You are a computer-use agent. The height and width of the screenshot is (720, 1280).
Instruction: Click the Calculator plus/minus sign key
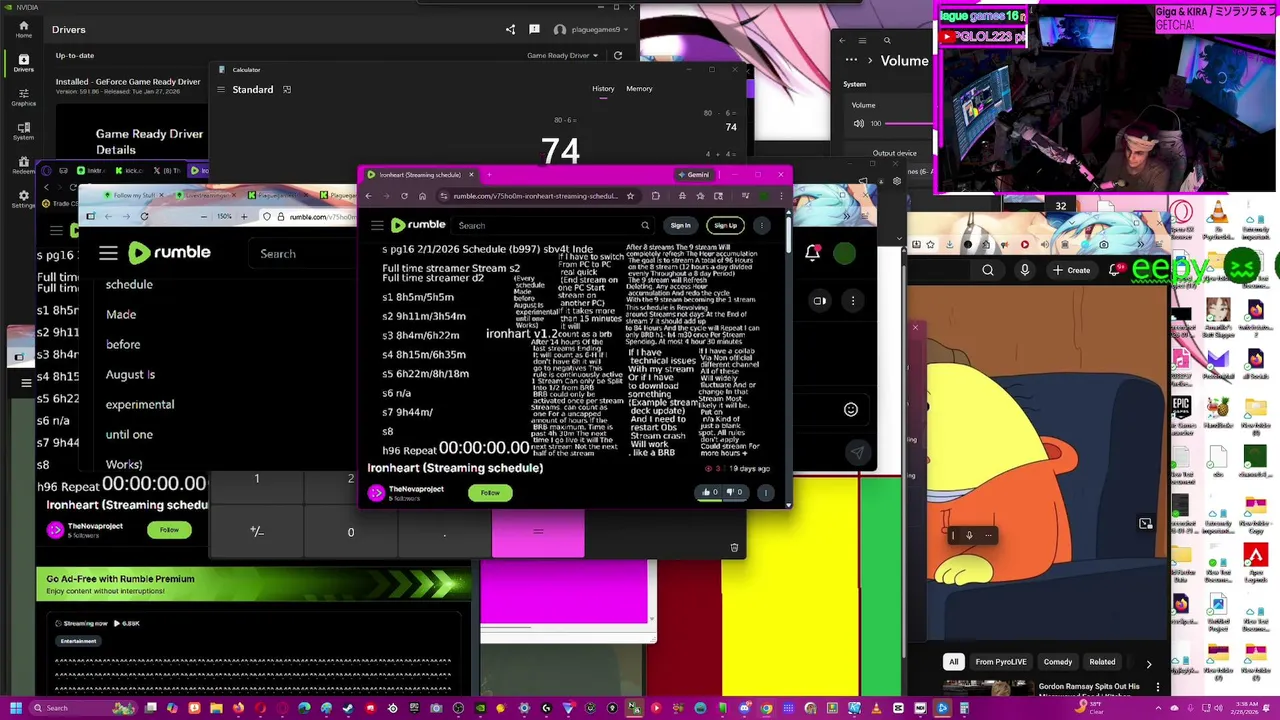coord(257,532)
